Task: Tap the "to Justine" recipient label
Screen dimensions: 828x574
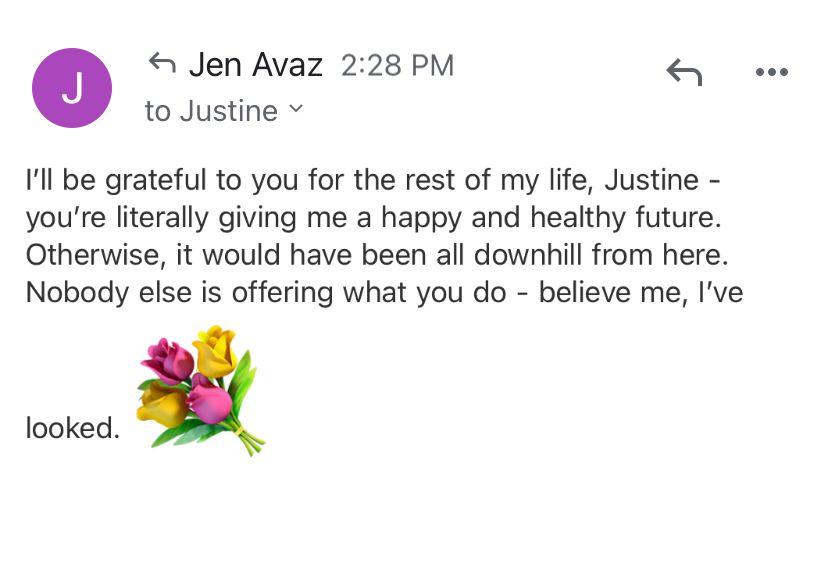Action: tap(211, 111)
